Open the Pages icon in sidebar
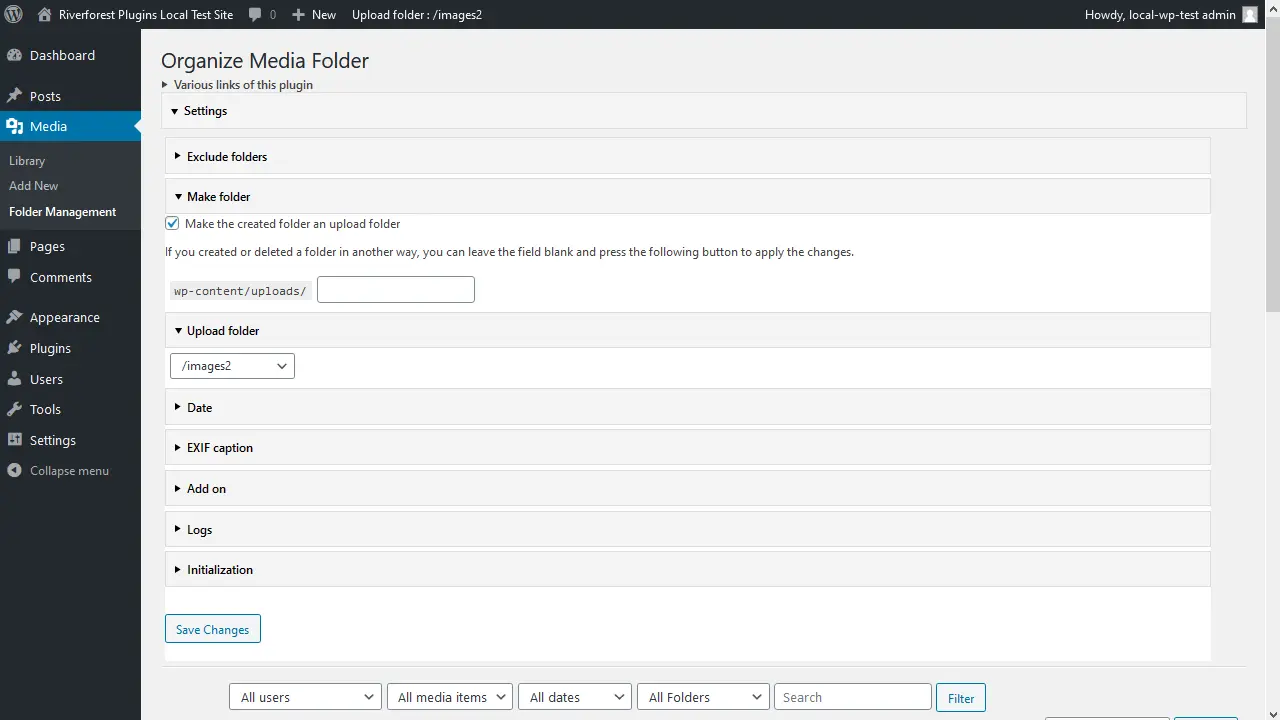 [17, 246]
